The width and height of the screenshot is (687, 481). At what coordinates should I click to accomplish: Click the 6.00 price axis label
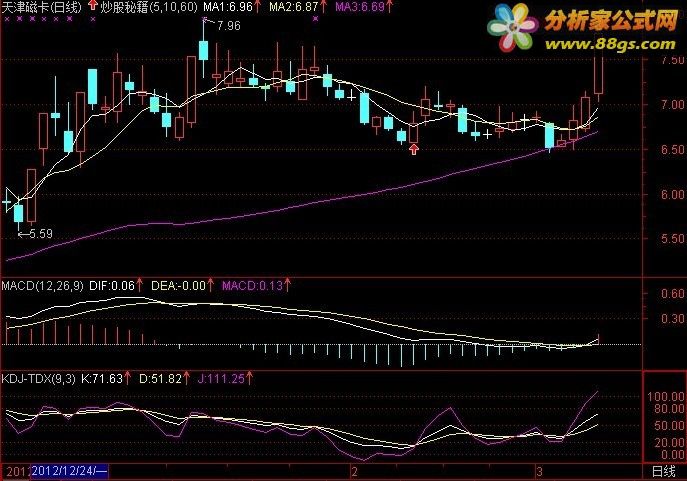click(673, 195)
